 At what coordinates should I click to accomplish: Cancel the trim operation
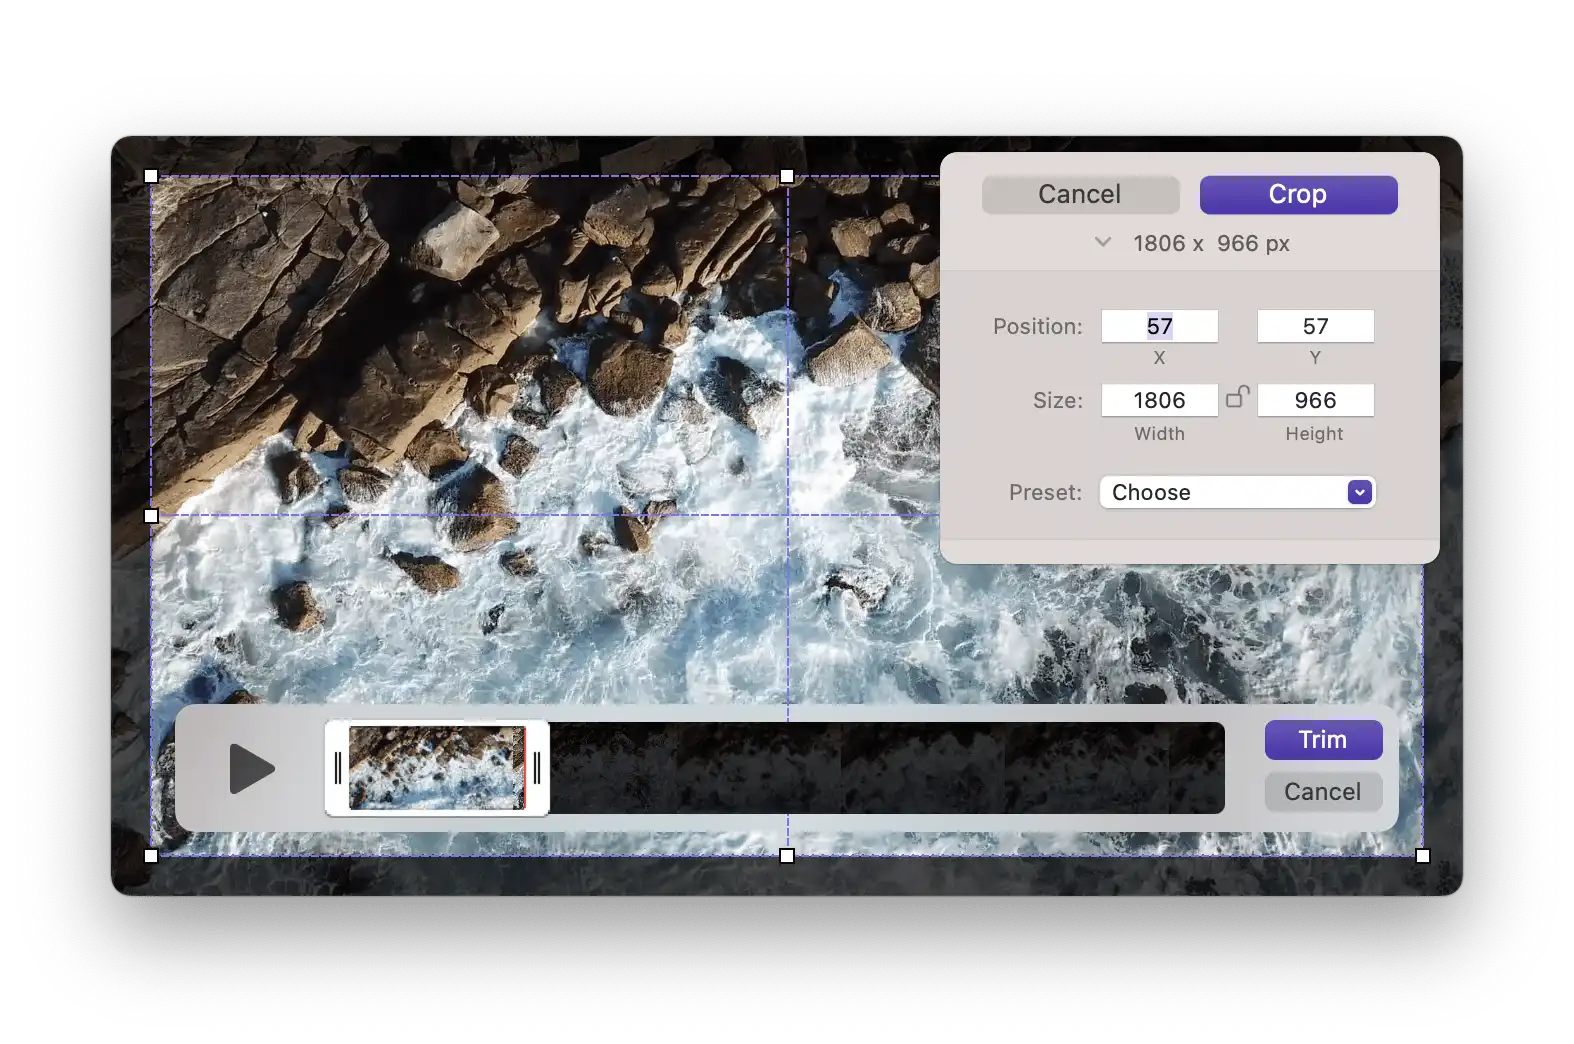coord(1322,792)
